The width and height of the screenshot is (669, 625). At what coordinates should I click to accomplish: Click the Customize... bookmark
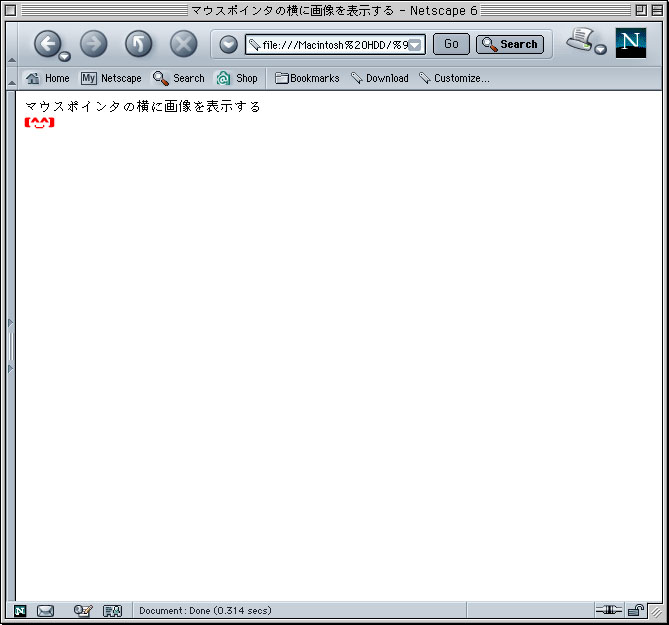point(454,78)
